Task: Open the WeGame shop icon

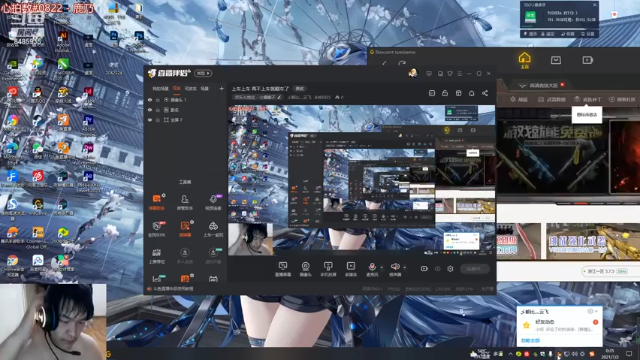Action: coord(556,60)
